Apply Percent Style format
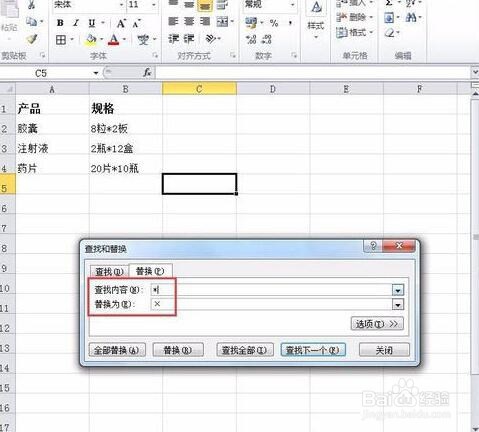479x432 pixels. coord(274,23)
